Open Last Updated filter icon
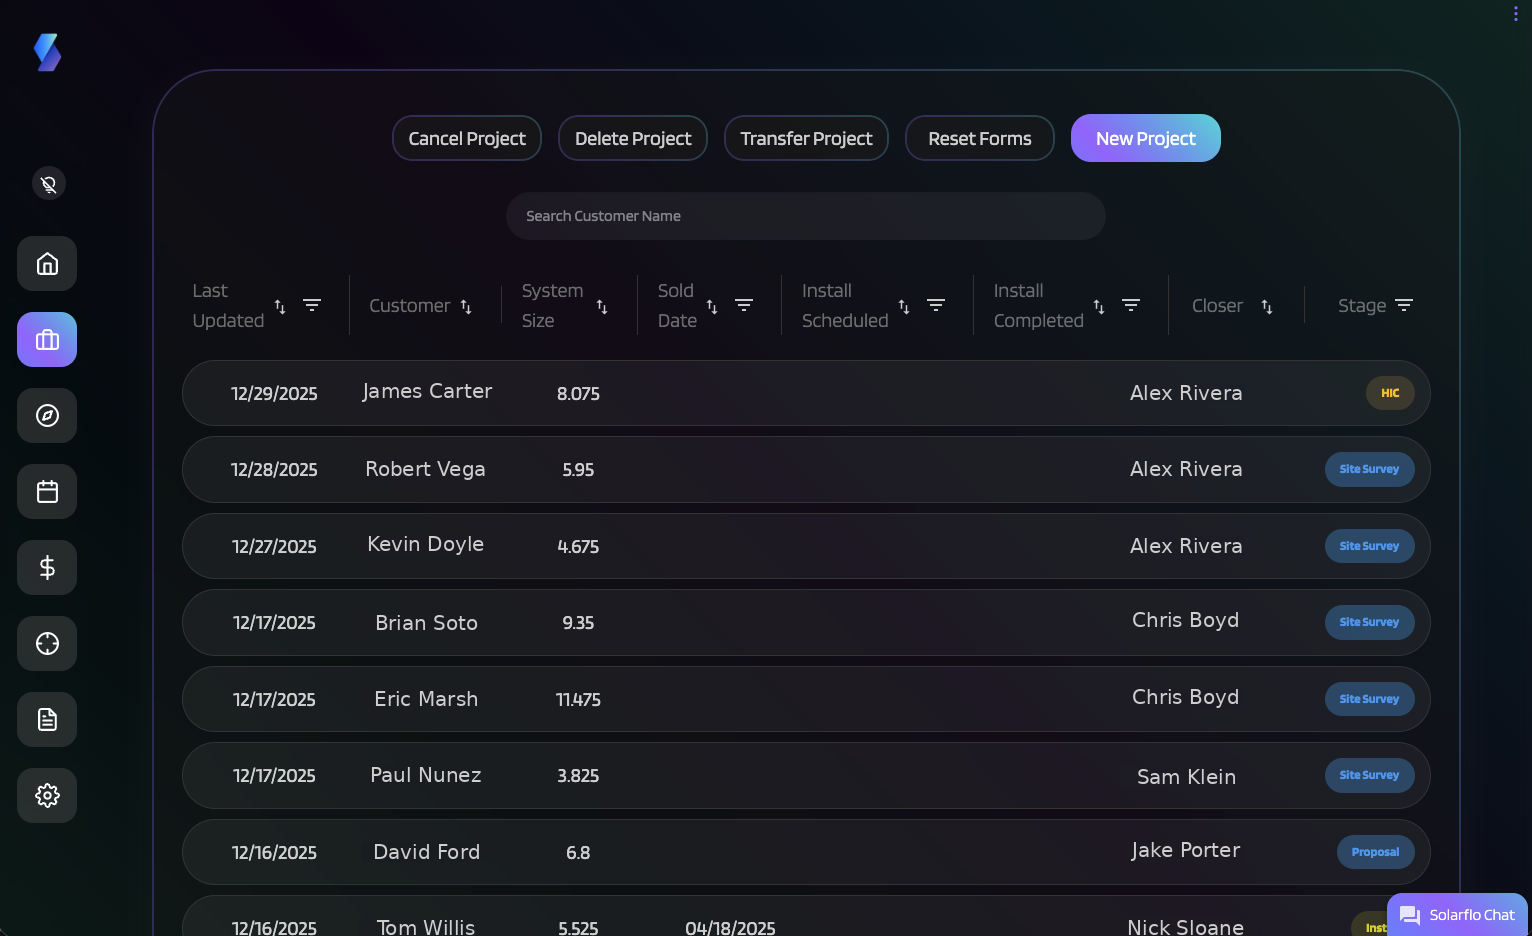This screenshot has width=1532, height=936. (312, 305)
